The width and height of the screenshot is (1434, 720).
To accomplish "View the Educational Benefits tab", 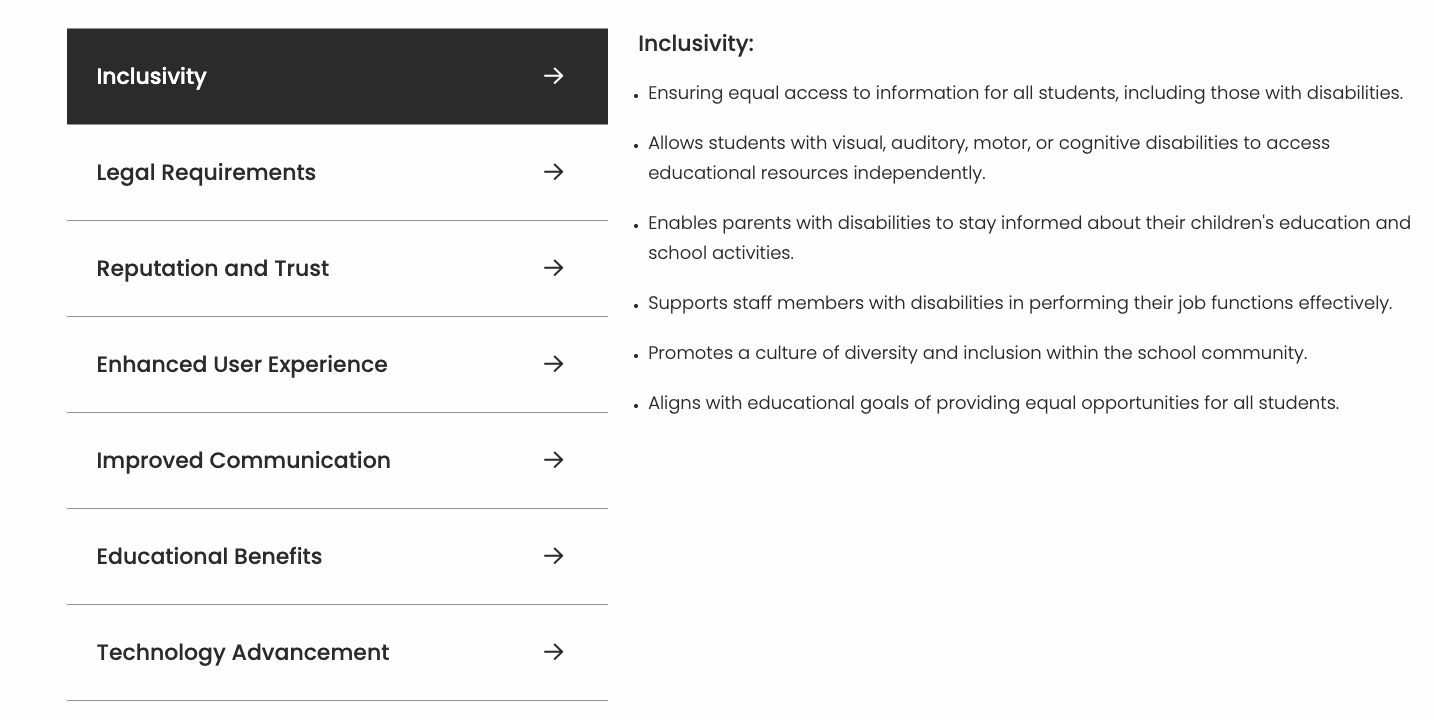I will (209, 557).
